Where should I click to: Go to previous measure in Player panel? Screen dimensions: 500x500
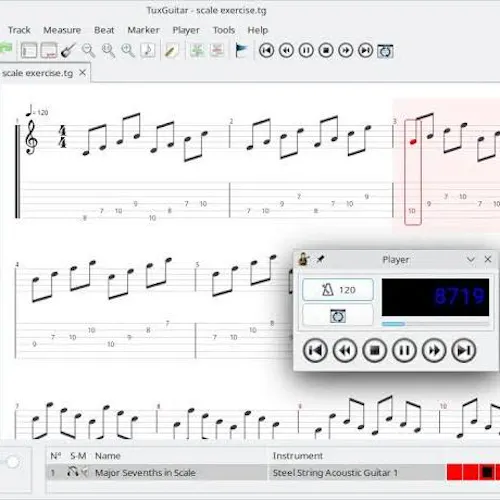click(x=345, y=350)
